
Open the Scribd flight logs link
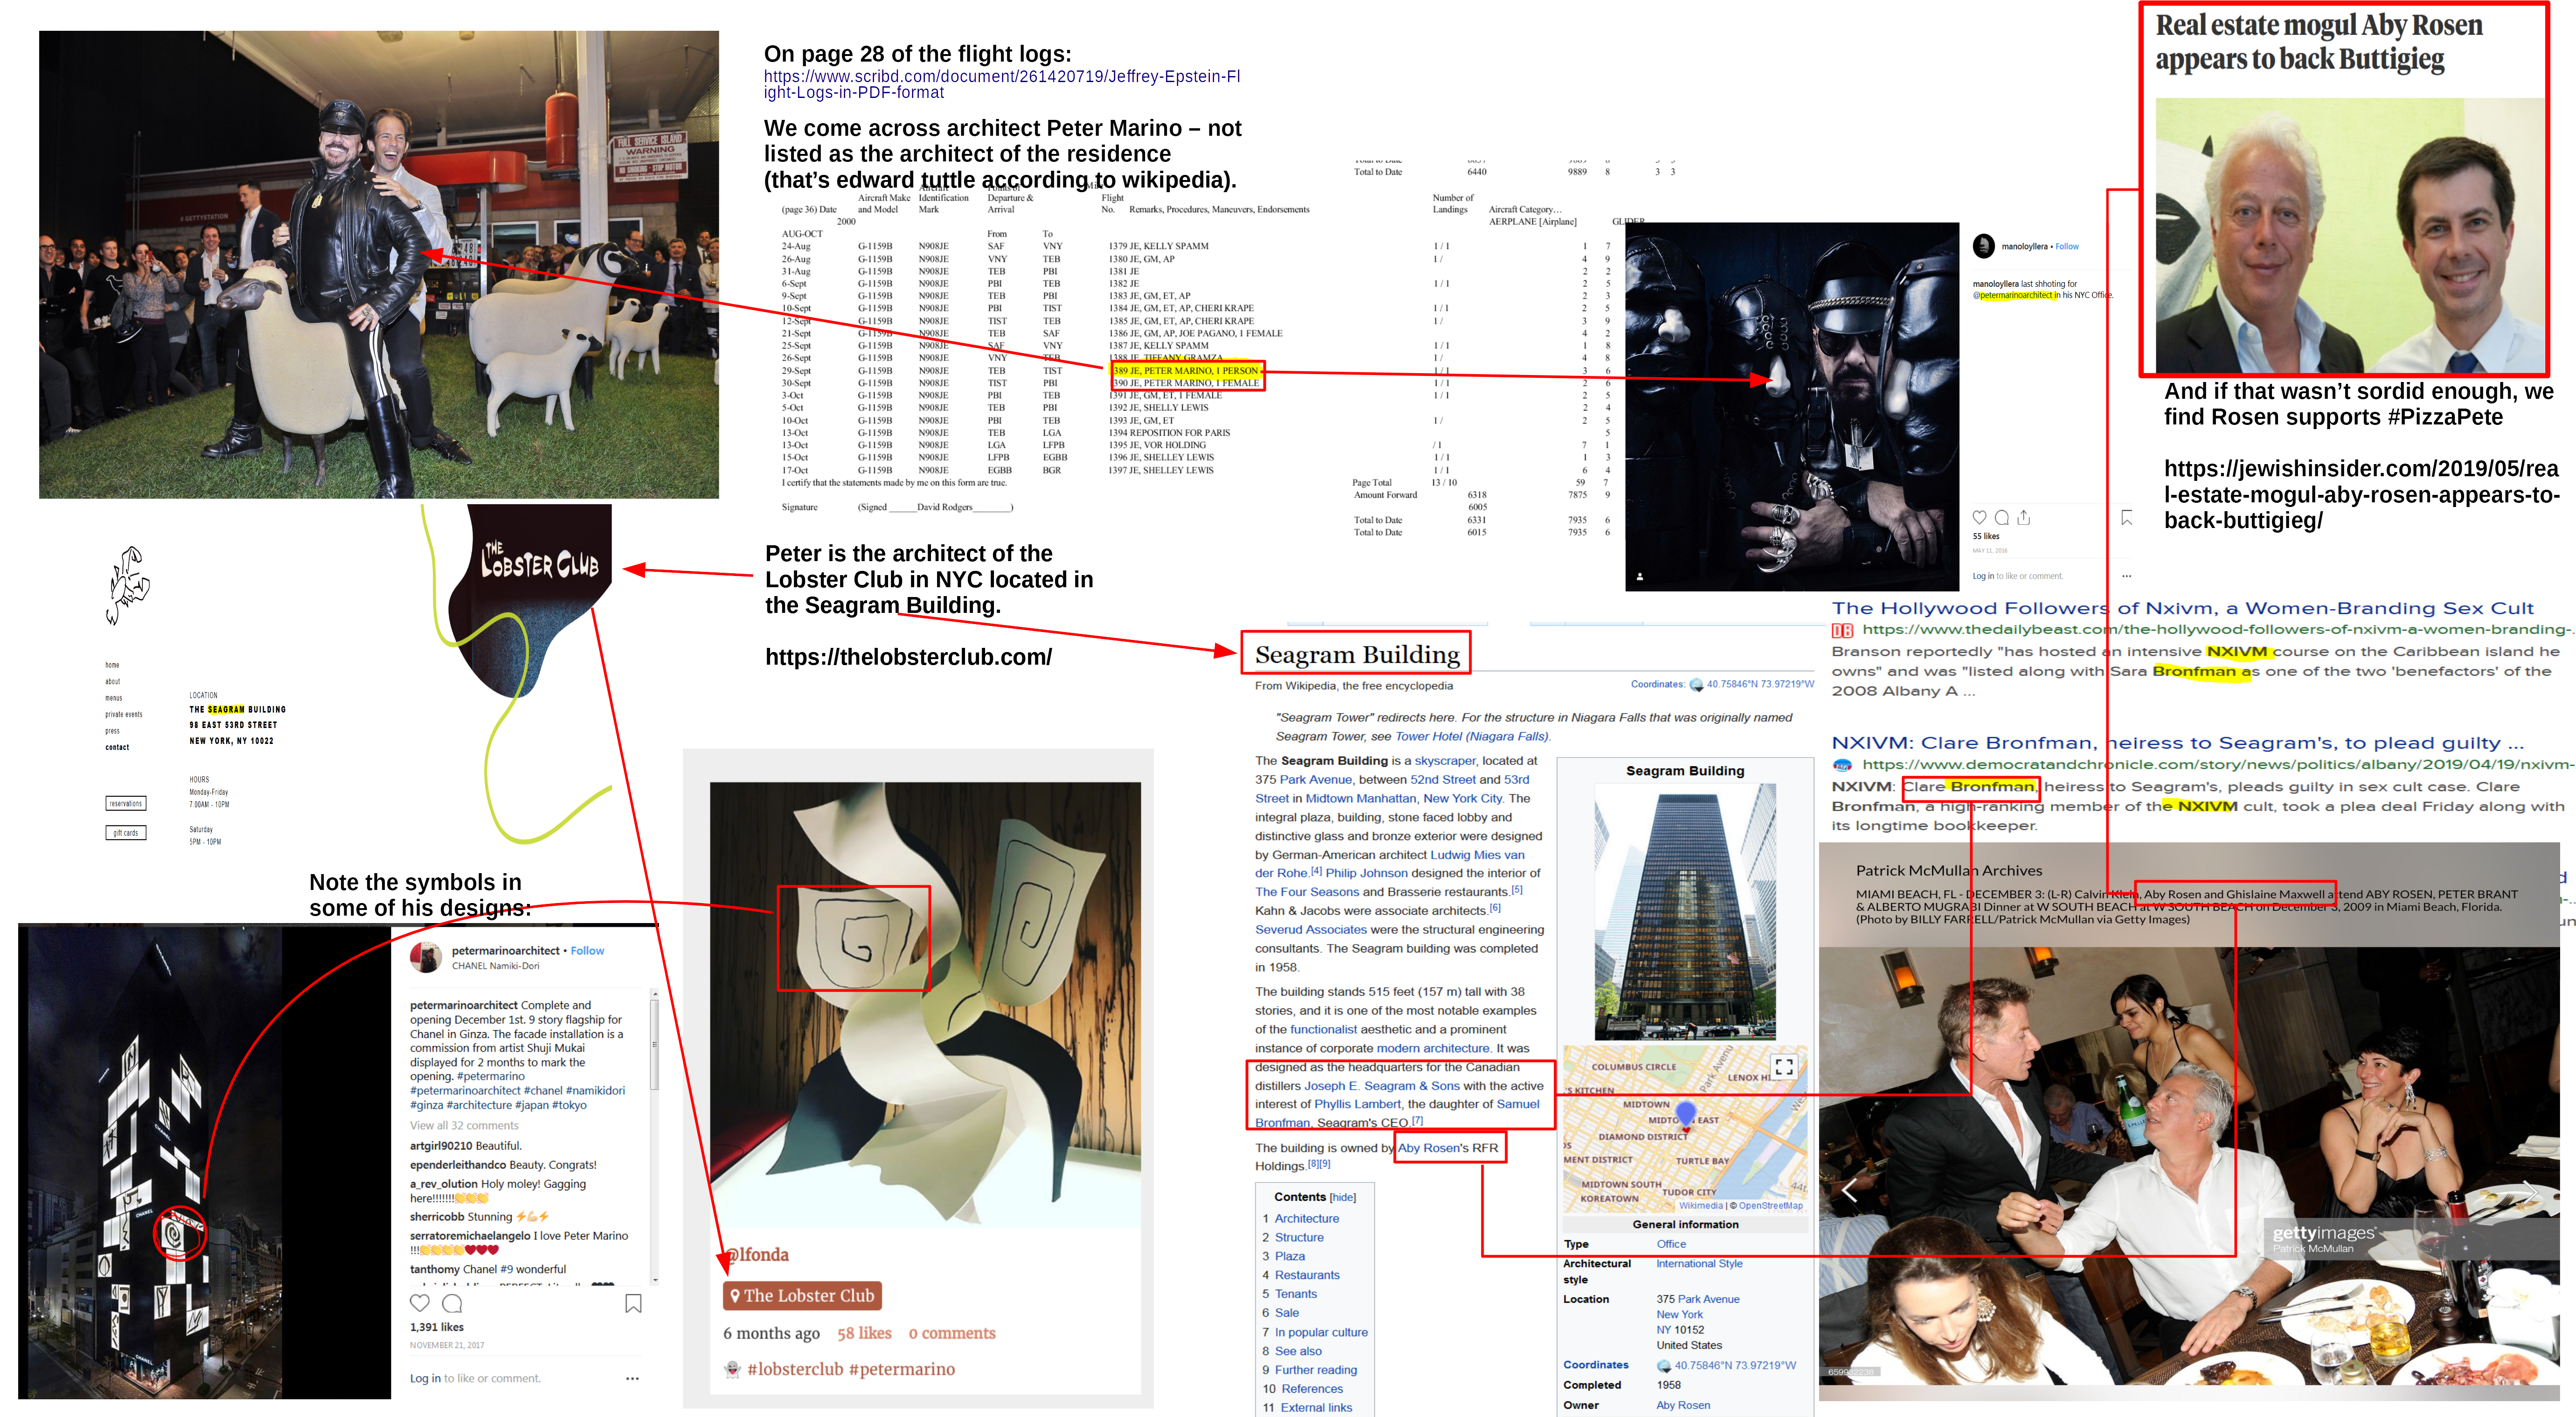pyautogui.click(x=1002, y=84)
